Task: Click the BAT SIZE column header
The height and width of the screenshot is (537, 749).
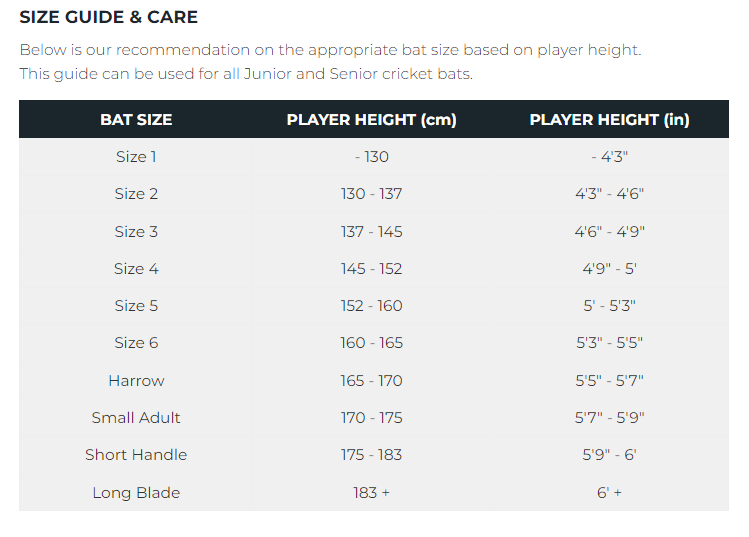Action: (136, 120)
